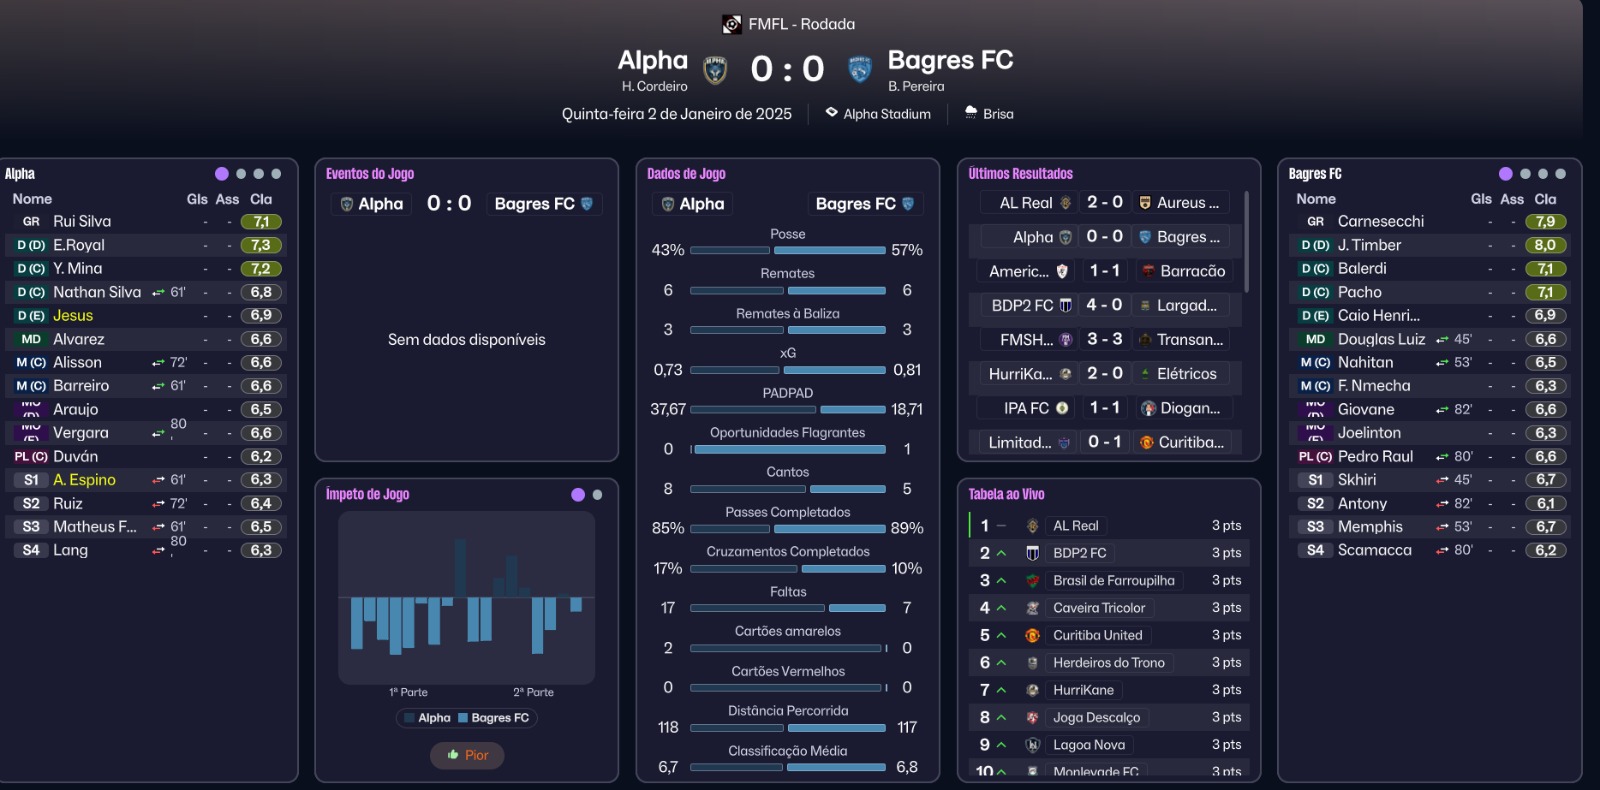Toggle the Bagres FC legend in the momentum chart

point(493,718)
